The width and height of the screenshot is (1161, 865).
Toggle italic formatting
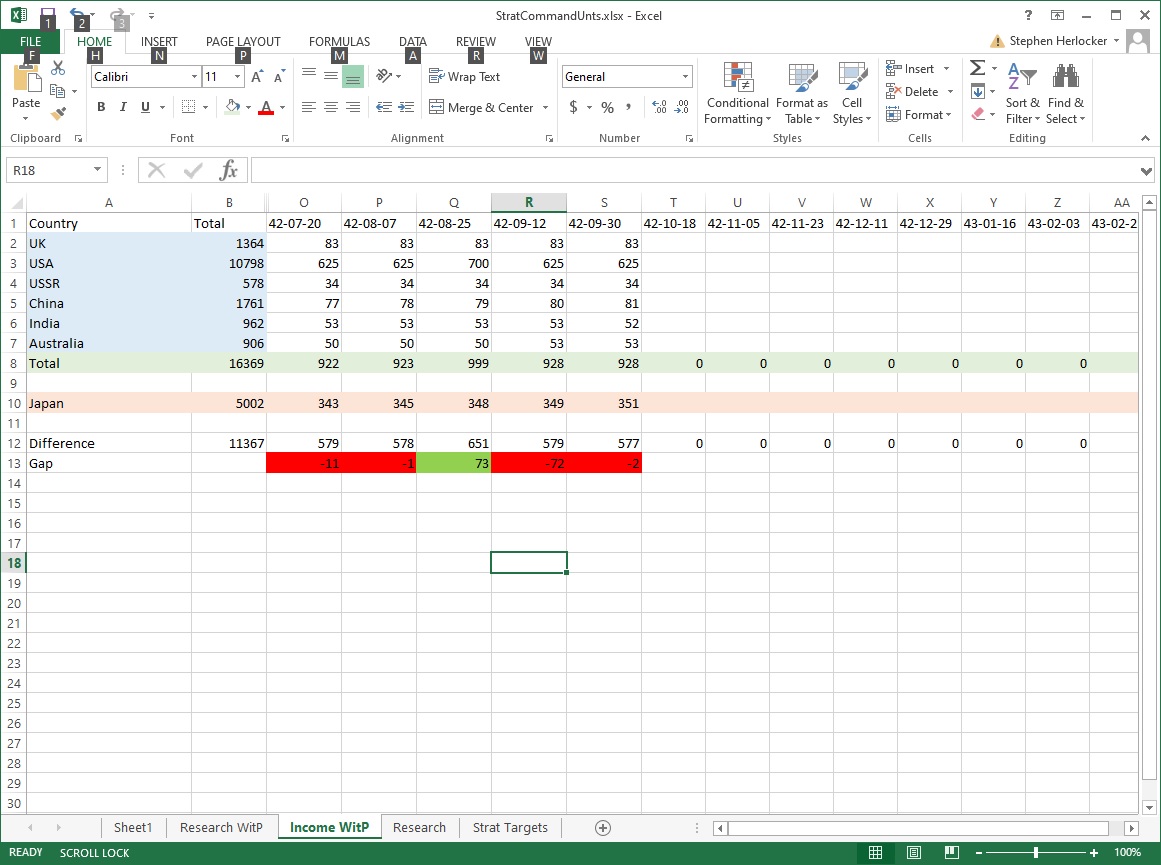tap(123, 107)
